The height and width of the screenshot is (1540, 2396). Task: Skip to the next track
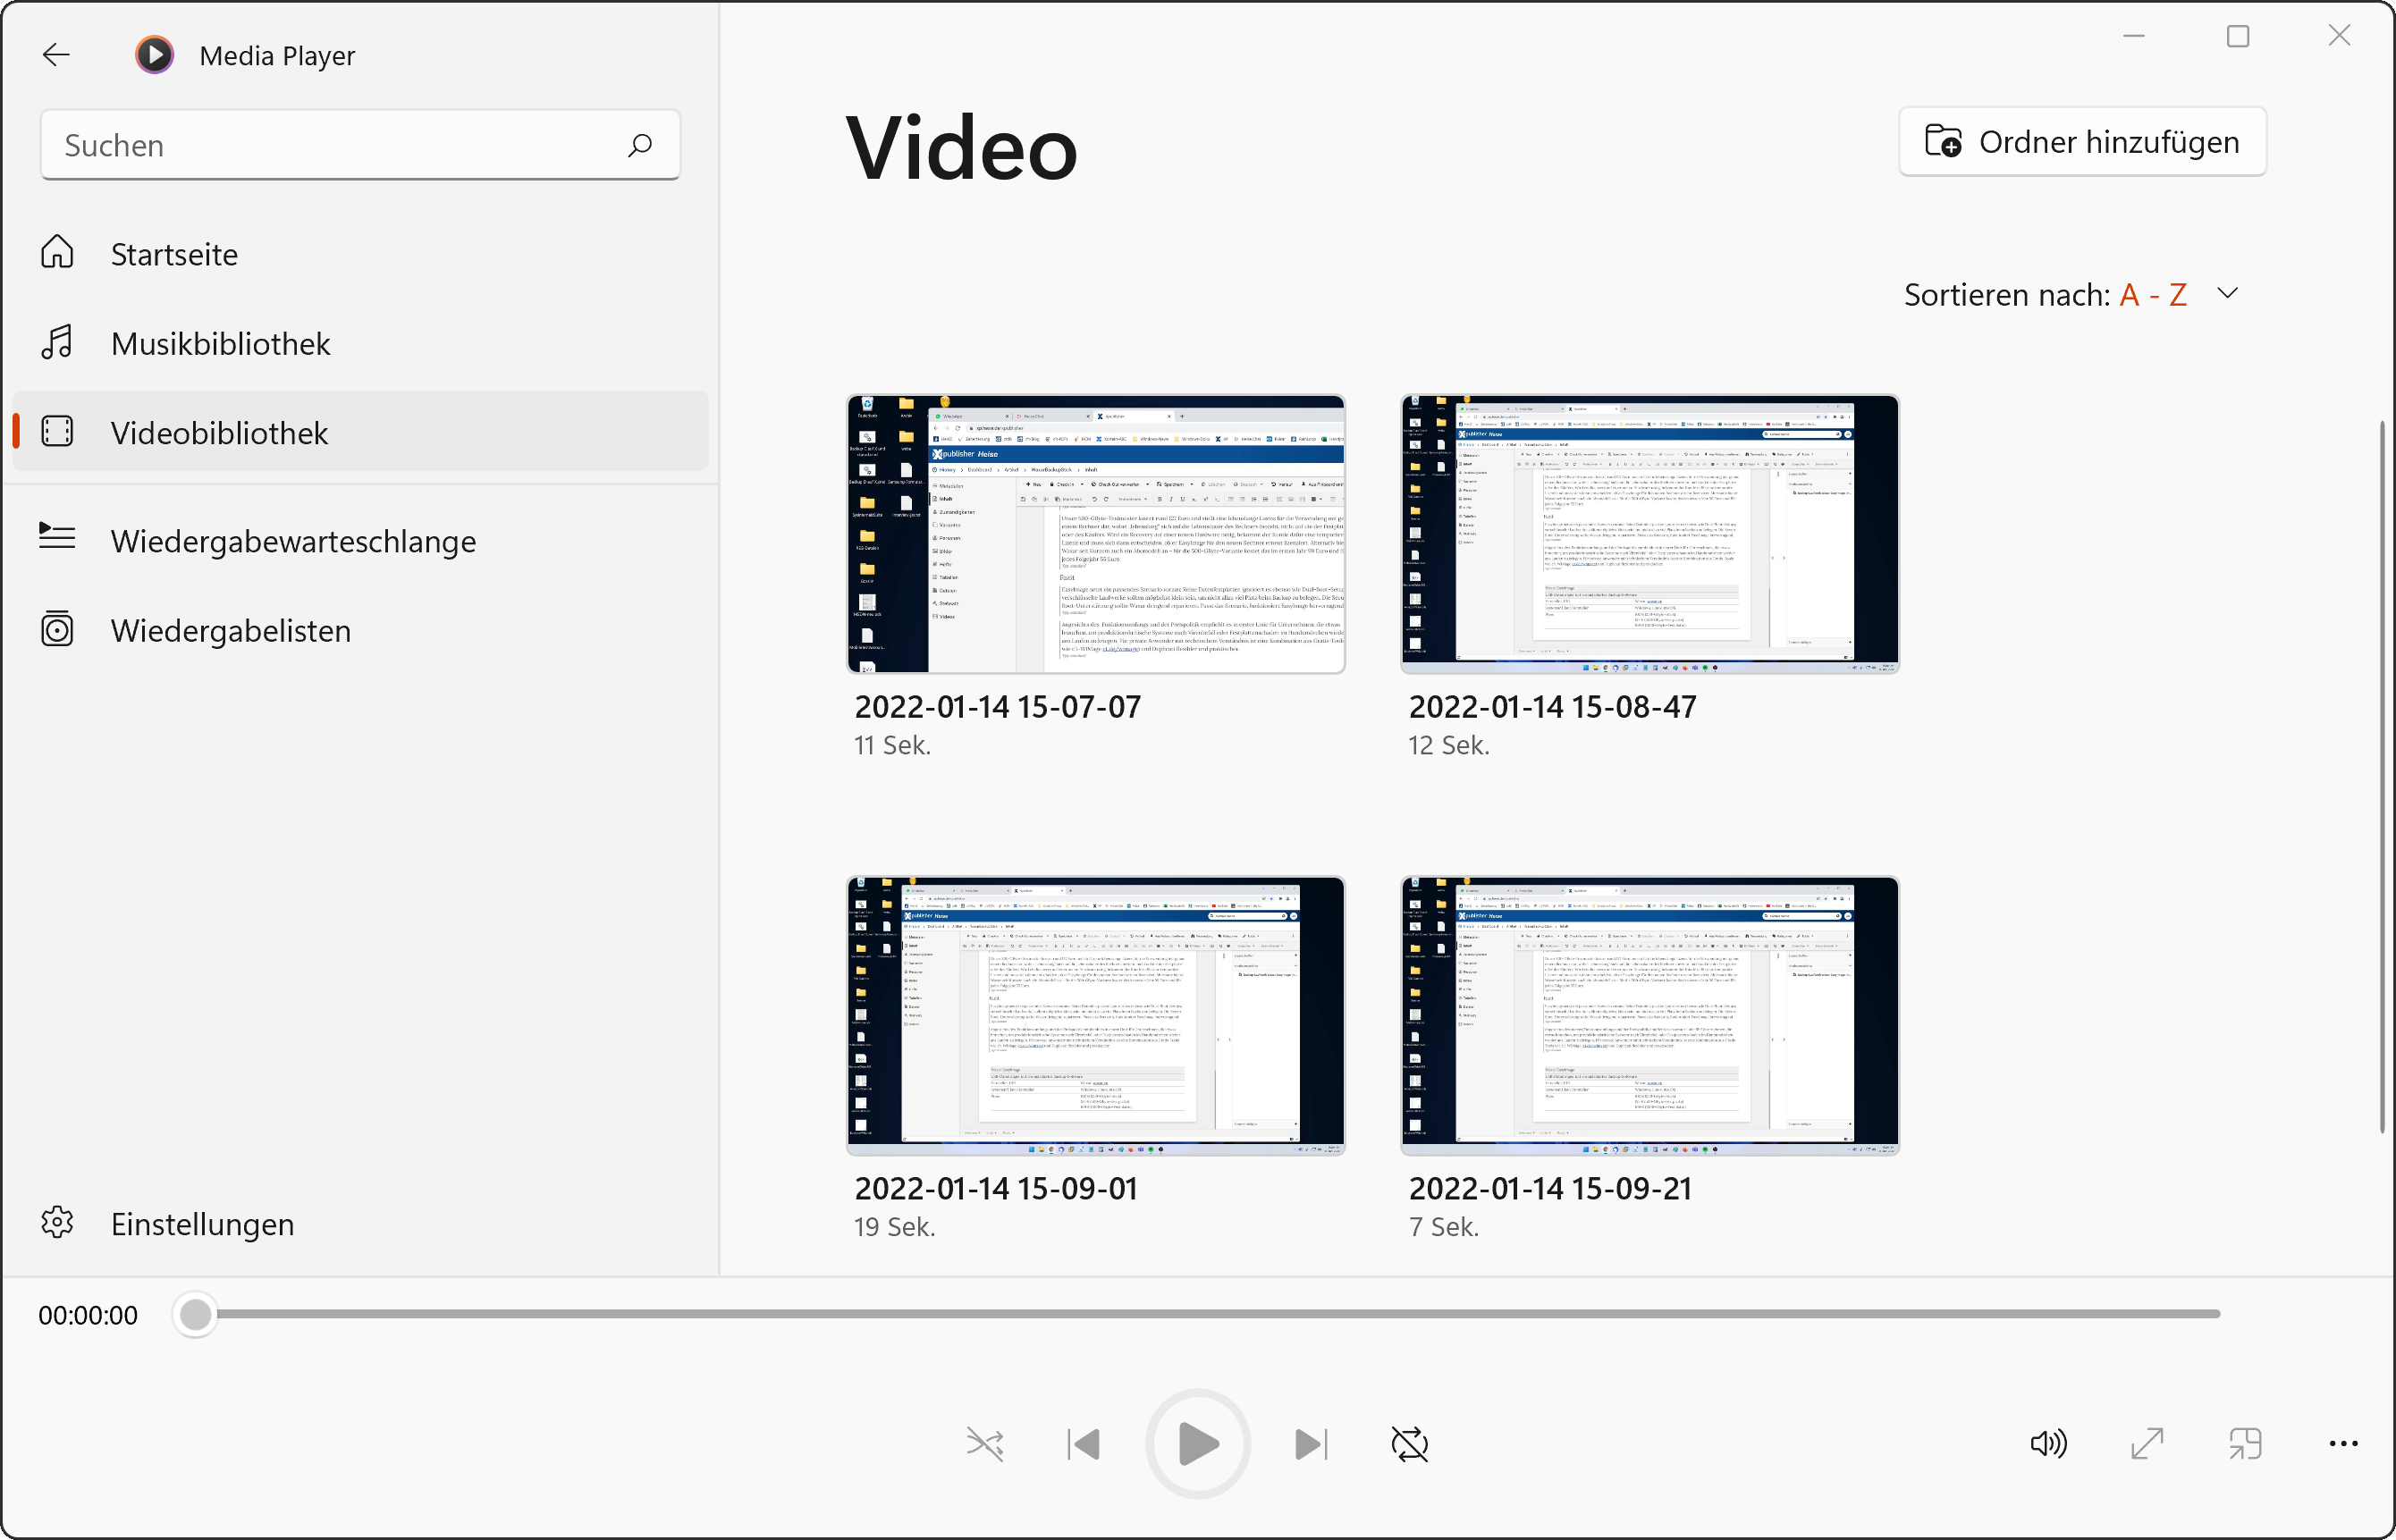coord(1310,1444)
